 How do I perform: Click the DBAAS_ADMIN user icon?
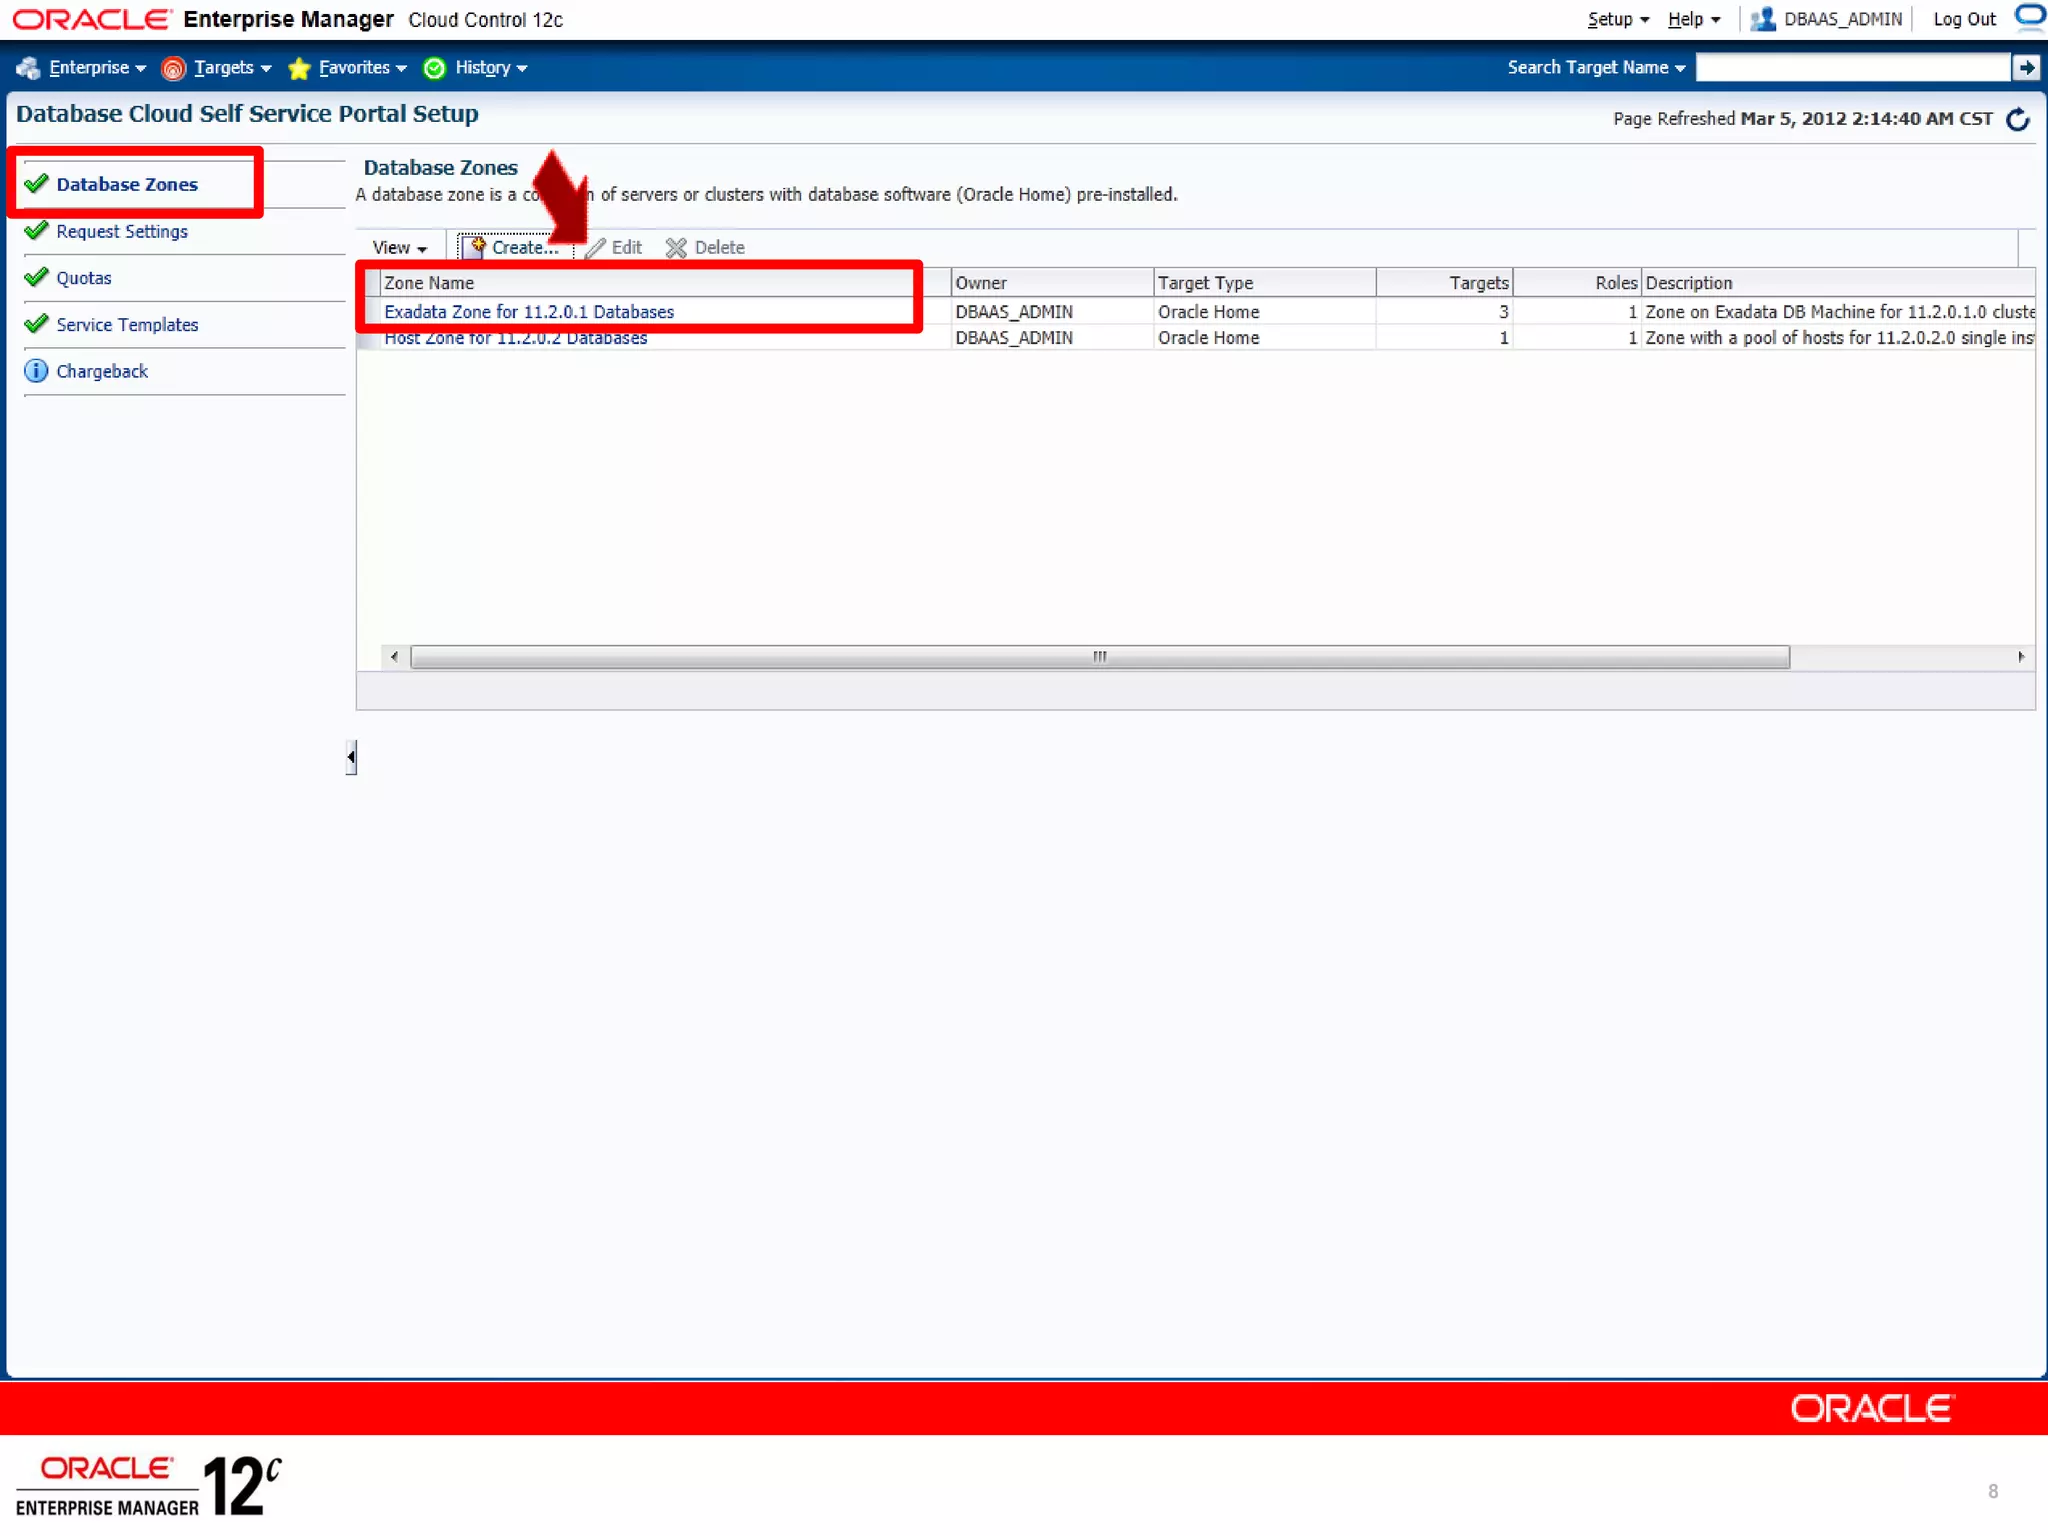point(1762,19)
